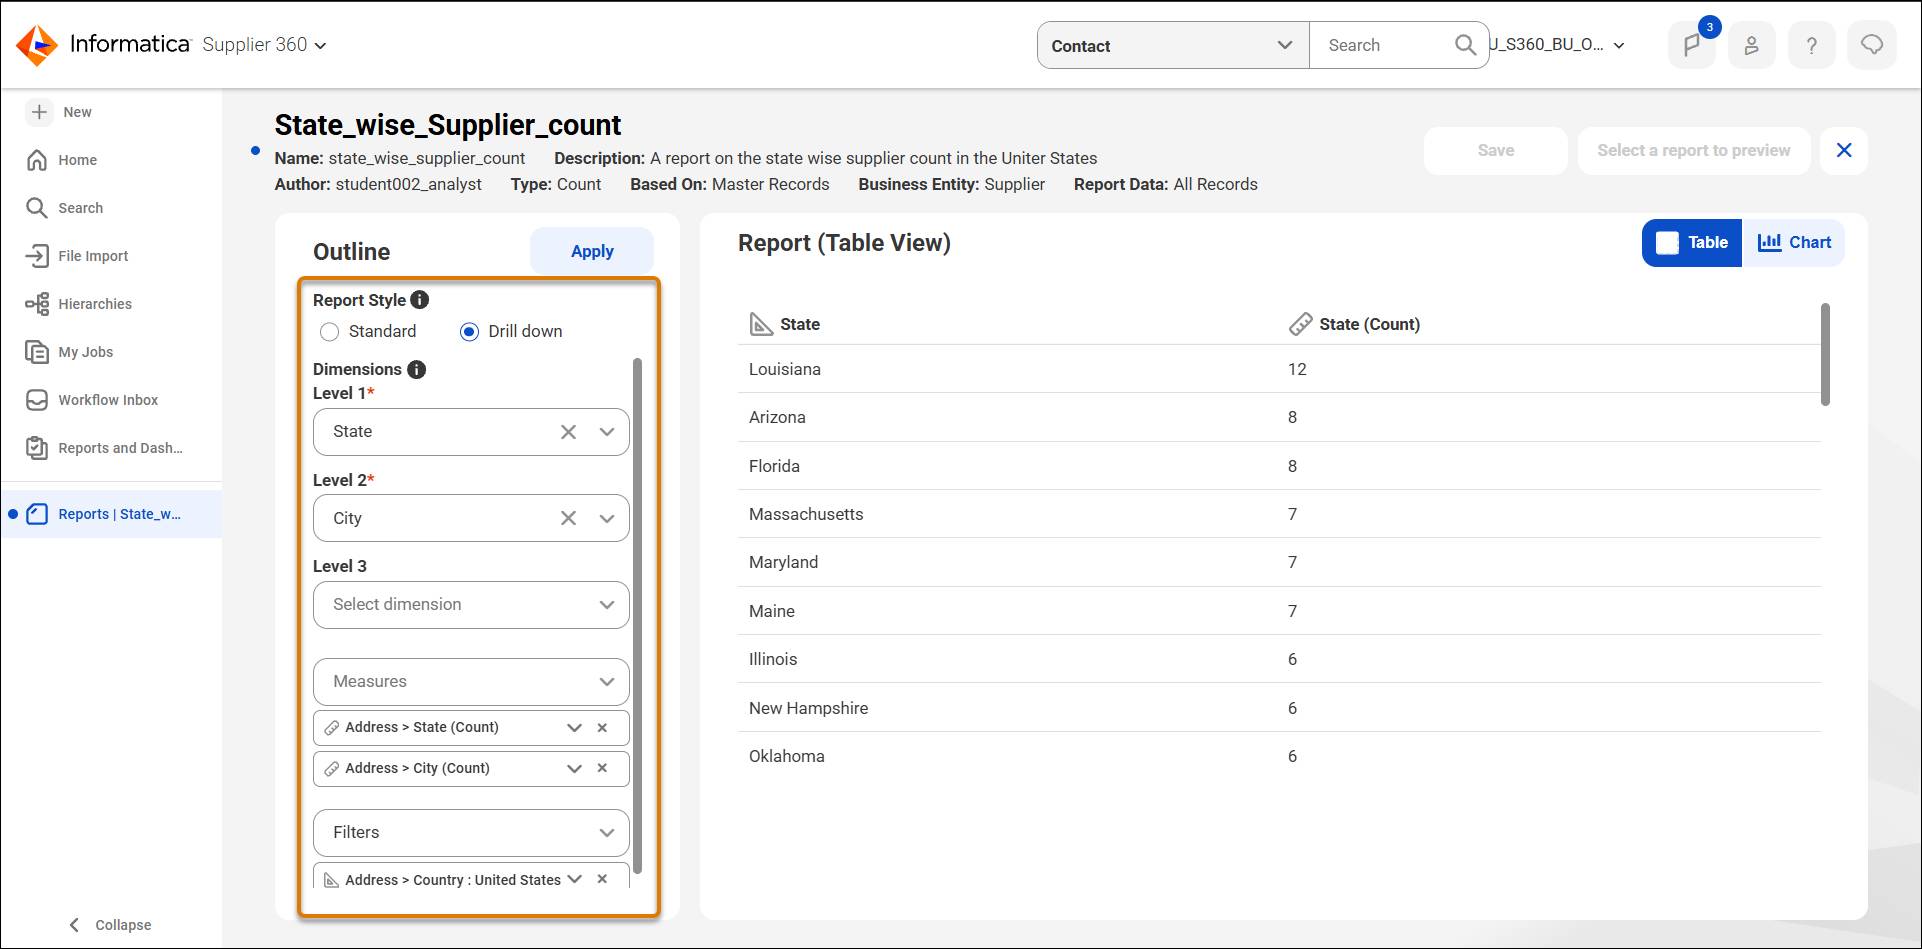This screenshot has height=949, width=1922.
Task: Click the Dimensions info icon
Action: (417, 369)
